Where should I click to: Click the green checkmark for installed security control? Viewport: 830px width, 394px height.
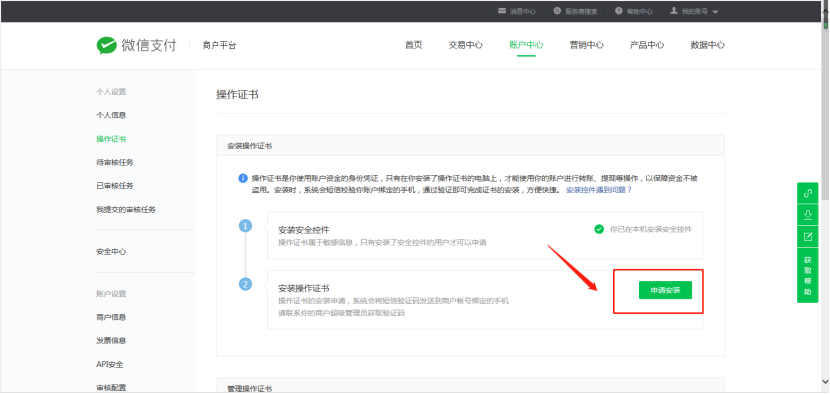[x=599, y=229]
